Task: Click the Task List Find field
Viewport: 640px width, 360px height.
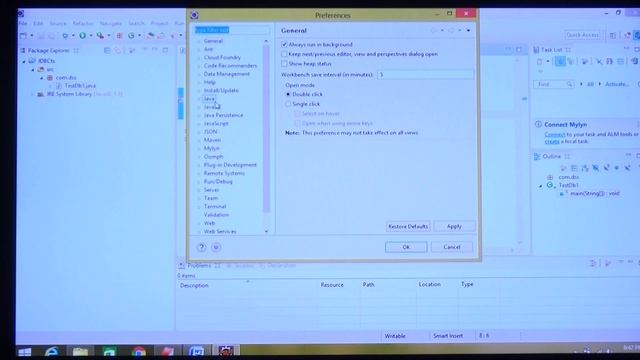Action: point(553,84)
